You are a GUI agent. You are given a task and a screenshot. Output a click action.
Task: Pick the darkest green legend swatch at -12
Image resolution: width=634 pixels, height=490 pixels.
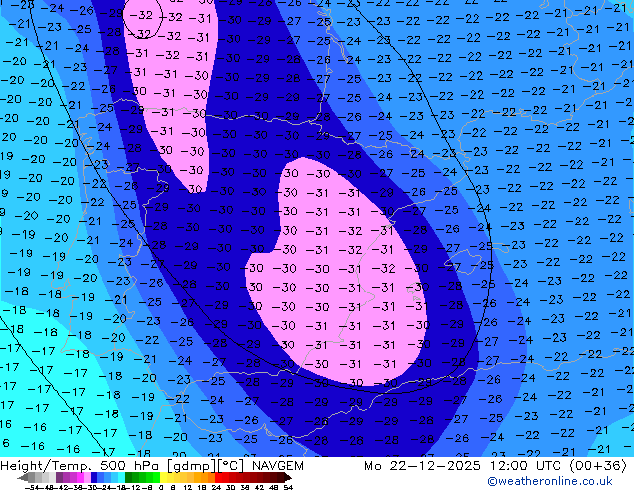pos(128,477)
